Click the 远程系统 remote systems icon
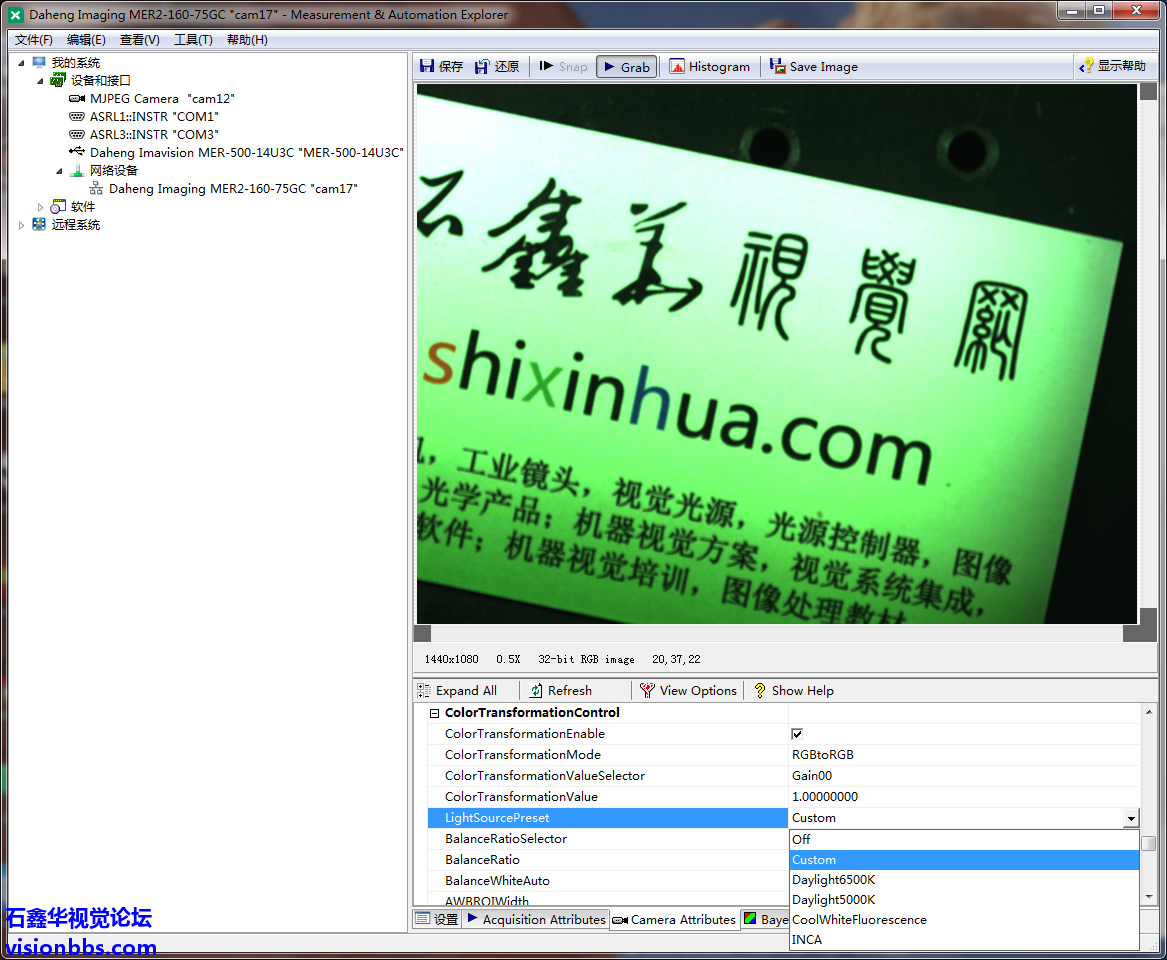The height and width of the screenshot is (960, 1167). (x=39, y=225)
